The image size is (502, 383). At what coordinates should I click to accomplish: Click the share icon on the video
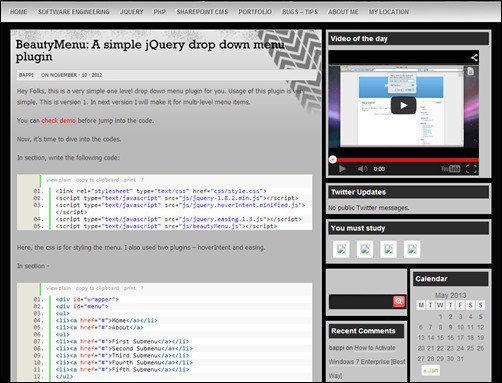pyautogui.click(x=474, y=58)
